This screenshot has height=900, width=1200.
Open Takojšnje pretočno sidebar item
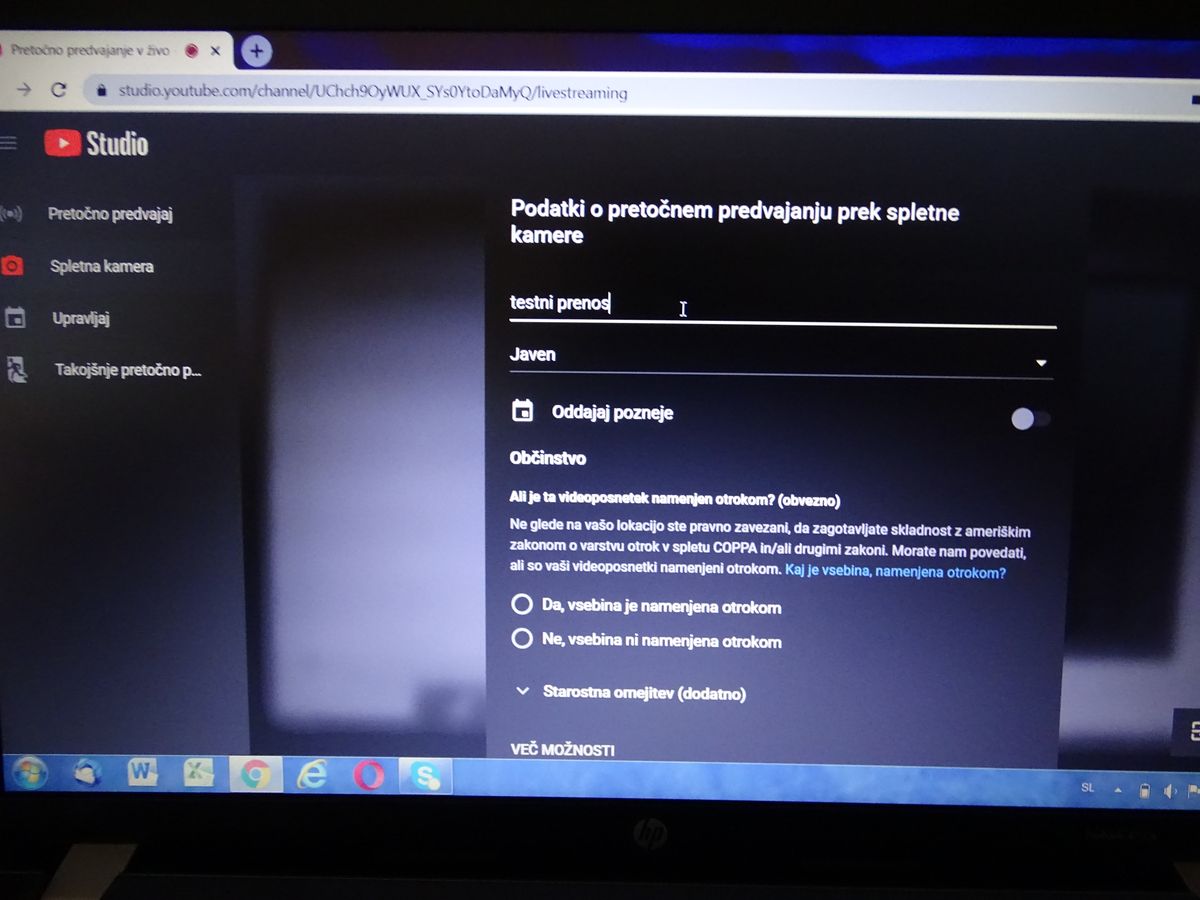[127, 370]
